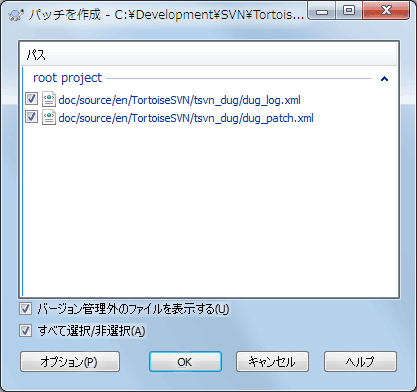Image resolution: width=417 pixels, height=392 pixels.
Task: Open the オプション(P) options button
Action: [70, 362]
